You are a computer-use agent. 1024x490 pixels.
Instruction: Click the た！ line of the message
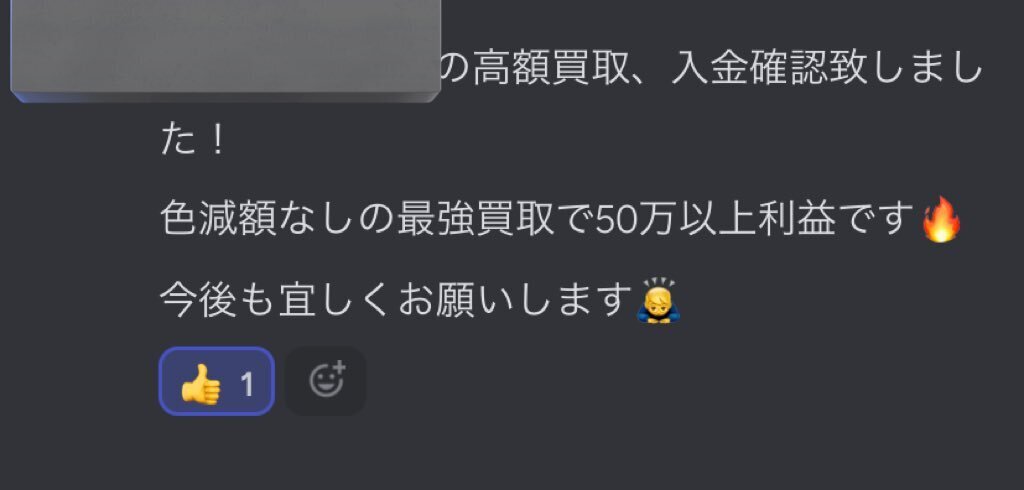tap(193, 141)
